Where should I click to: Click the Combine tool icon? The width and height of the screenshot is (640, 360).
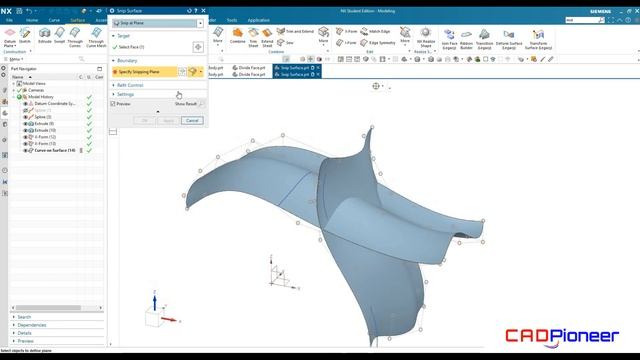237,36
